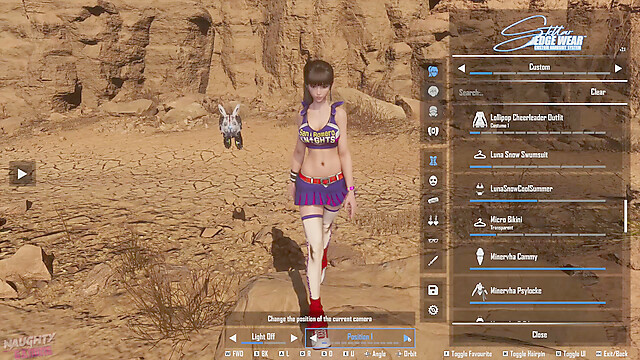Image resolution: width=640 pixels, height=360 pixels.
Task: Open settings gear in sidebar
Action: pyautogui.click(x=433, y=310)
